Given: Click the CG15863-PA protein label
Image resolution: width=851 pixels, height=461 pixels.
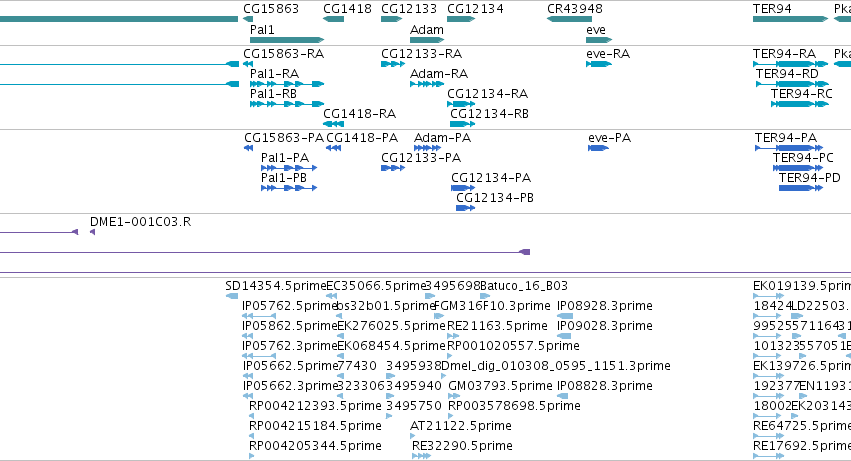Looking at the screenshot, I should pos(284,138).
